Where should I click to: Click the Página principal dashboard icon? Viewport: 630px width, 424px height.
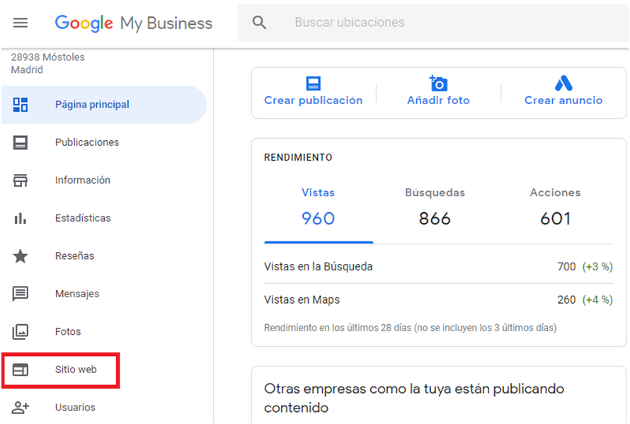(20, 104)
